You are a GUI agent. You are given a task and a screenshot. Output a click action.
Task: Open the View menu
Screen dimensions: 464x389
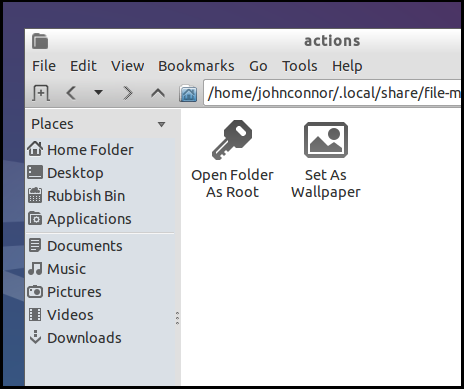click(127, 66)
